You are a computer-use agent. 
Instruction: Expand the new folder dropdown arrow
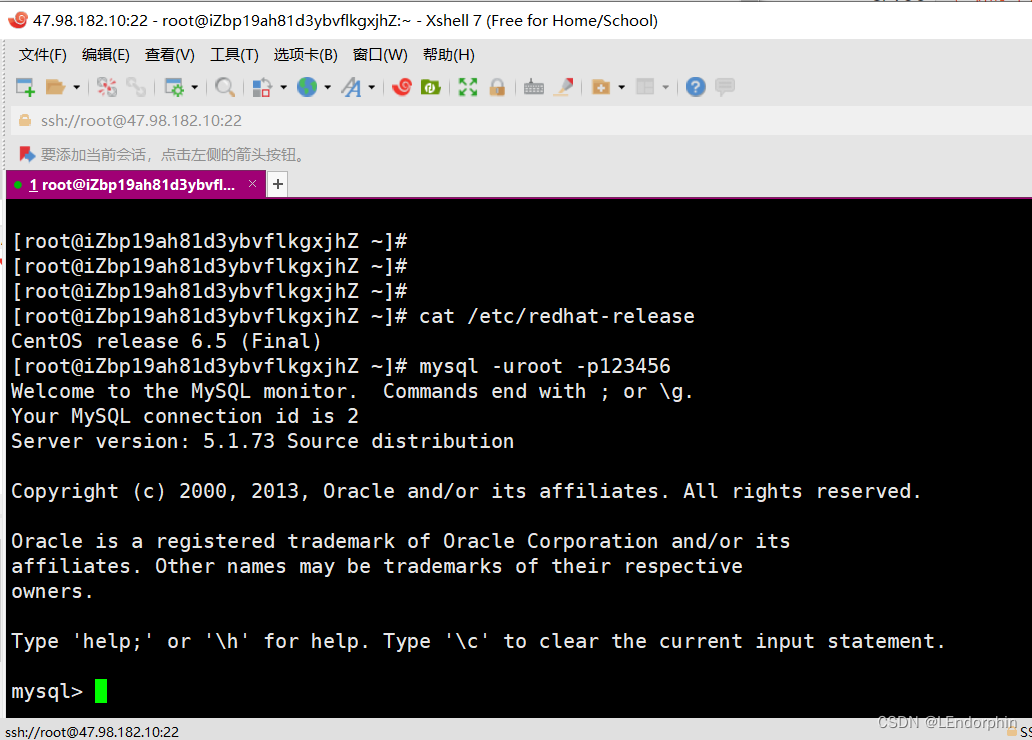[x=621, y=87]
